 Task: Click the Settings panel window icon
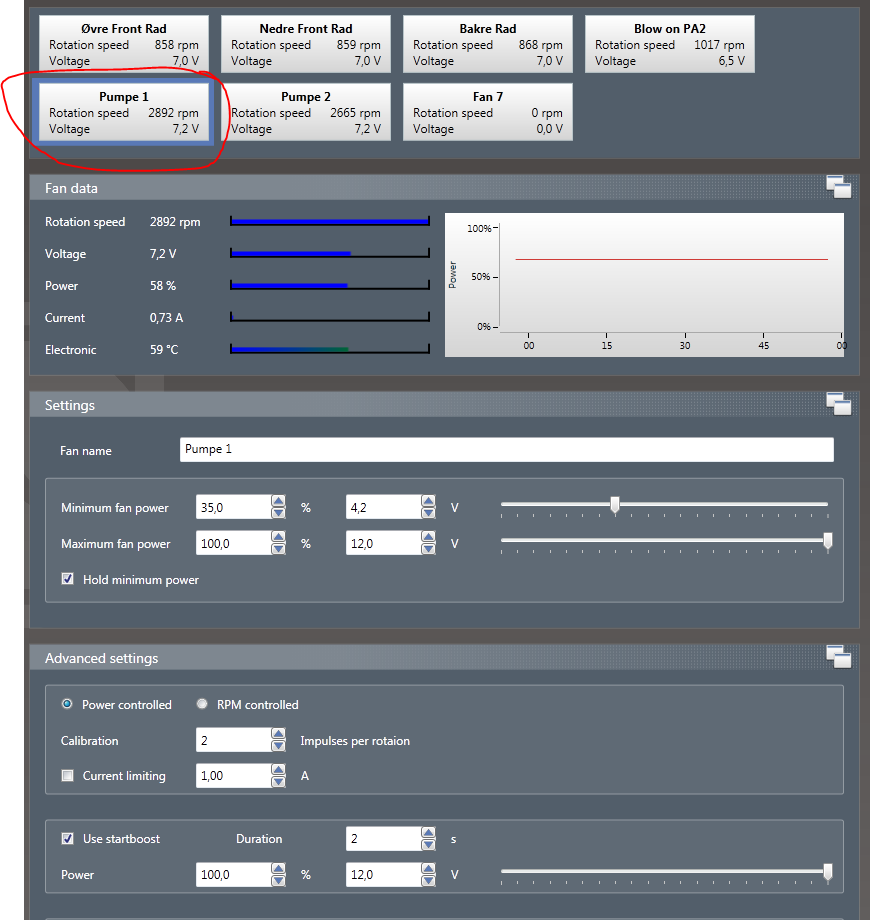point(838,404)
